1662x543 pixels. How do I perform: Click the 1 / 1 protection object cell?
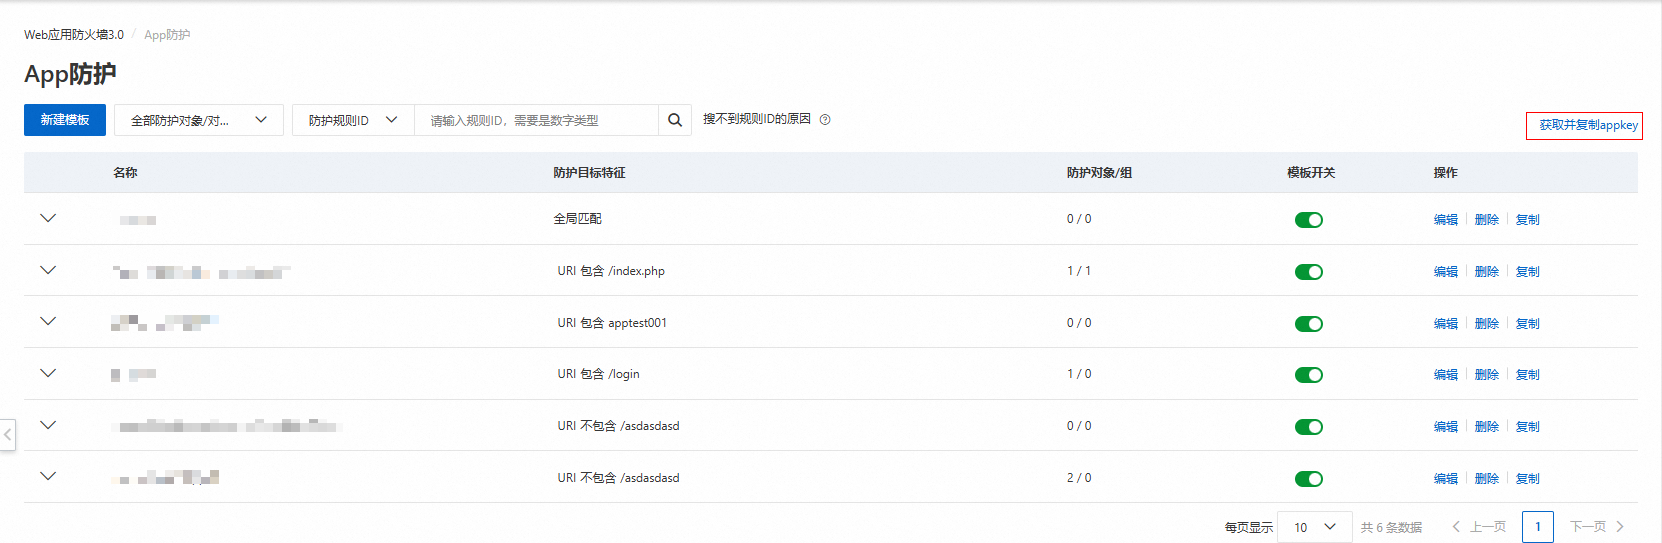pyautogui.click(x=1079, y=271)
